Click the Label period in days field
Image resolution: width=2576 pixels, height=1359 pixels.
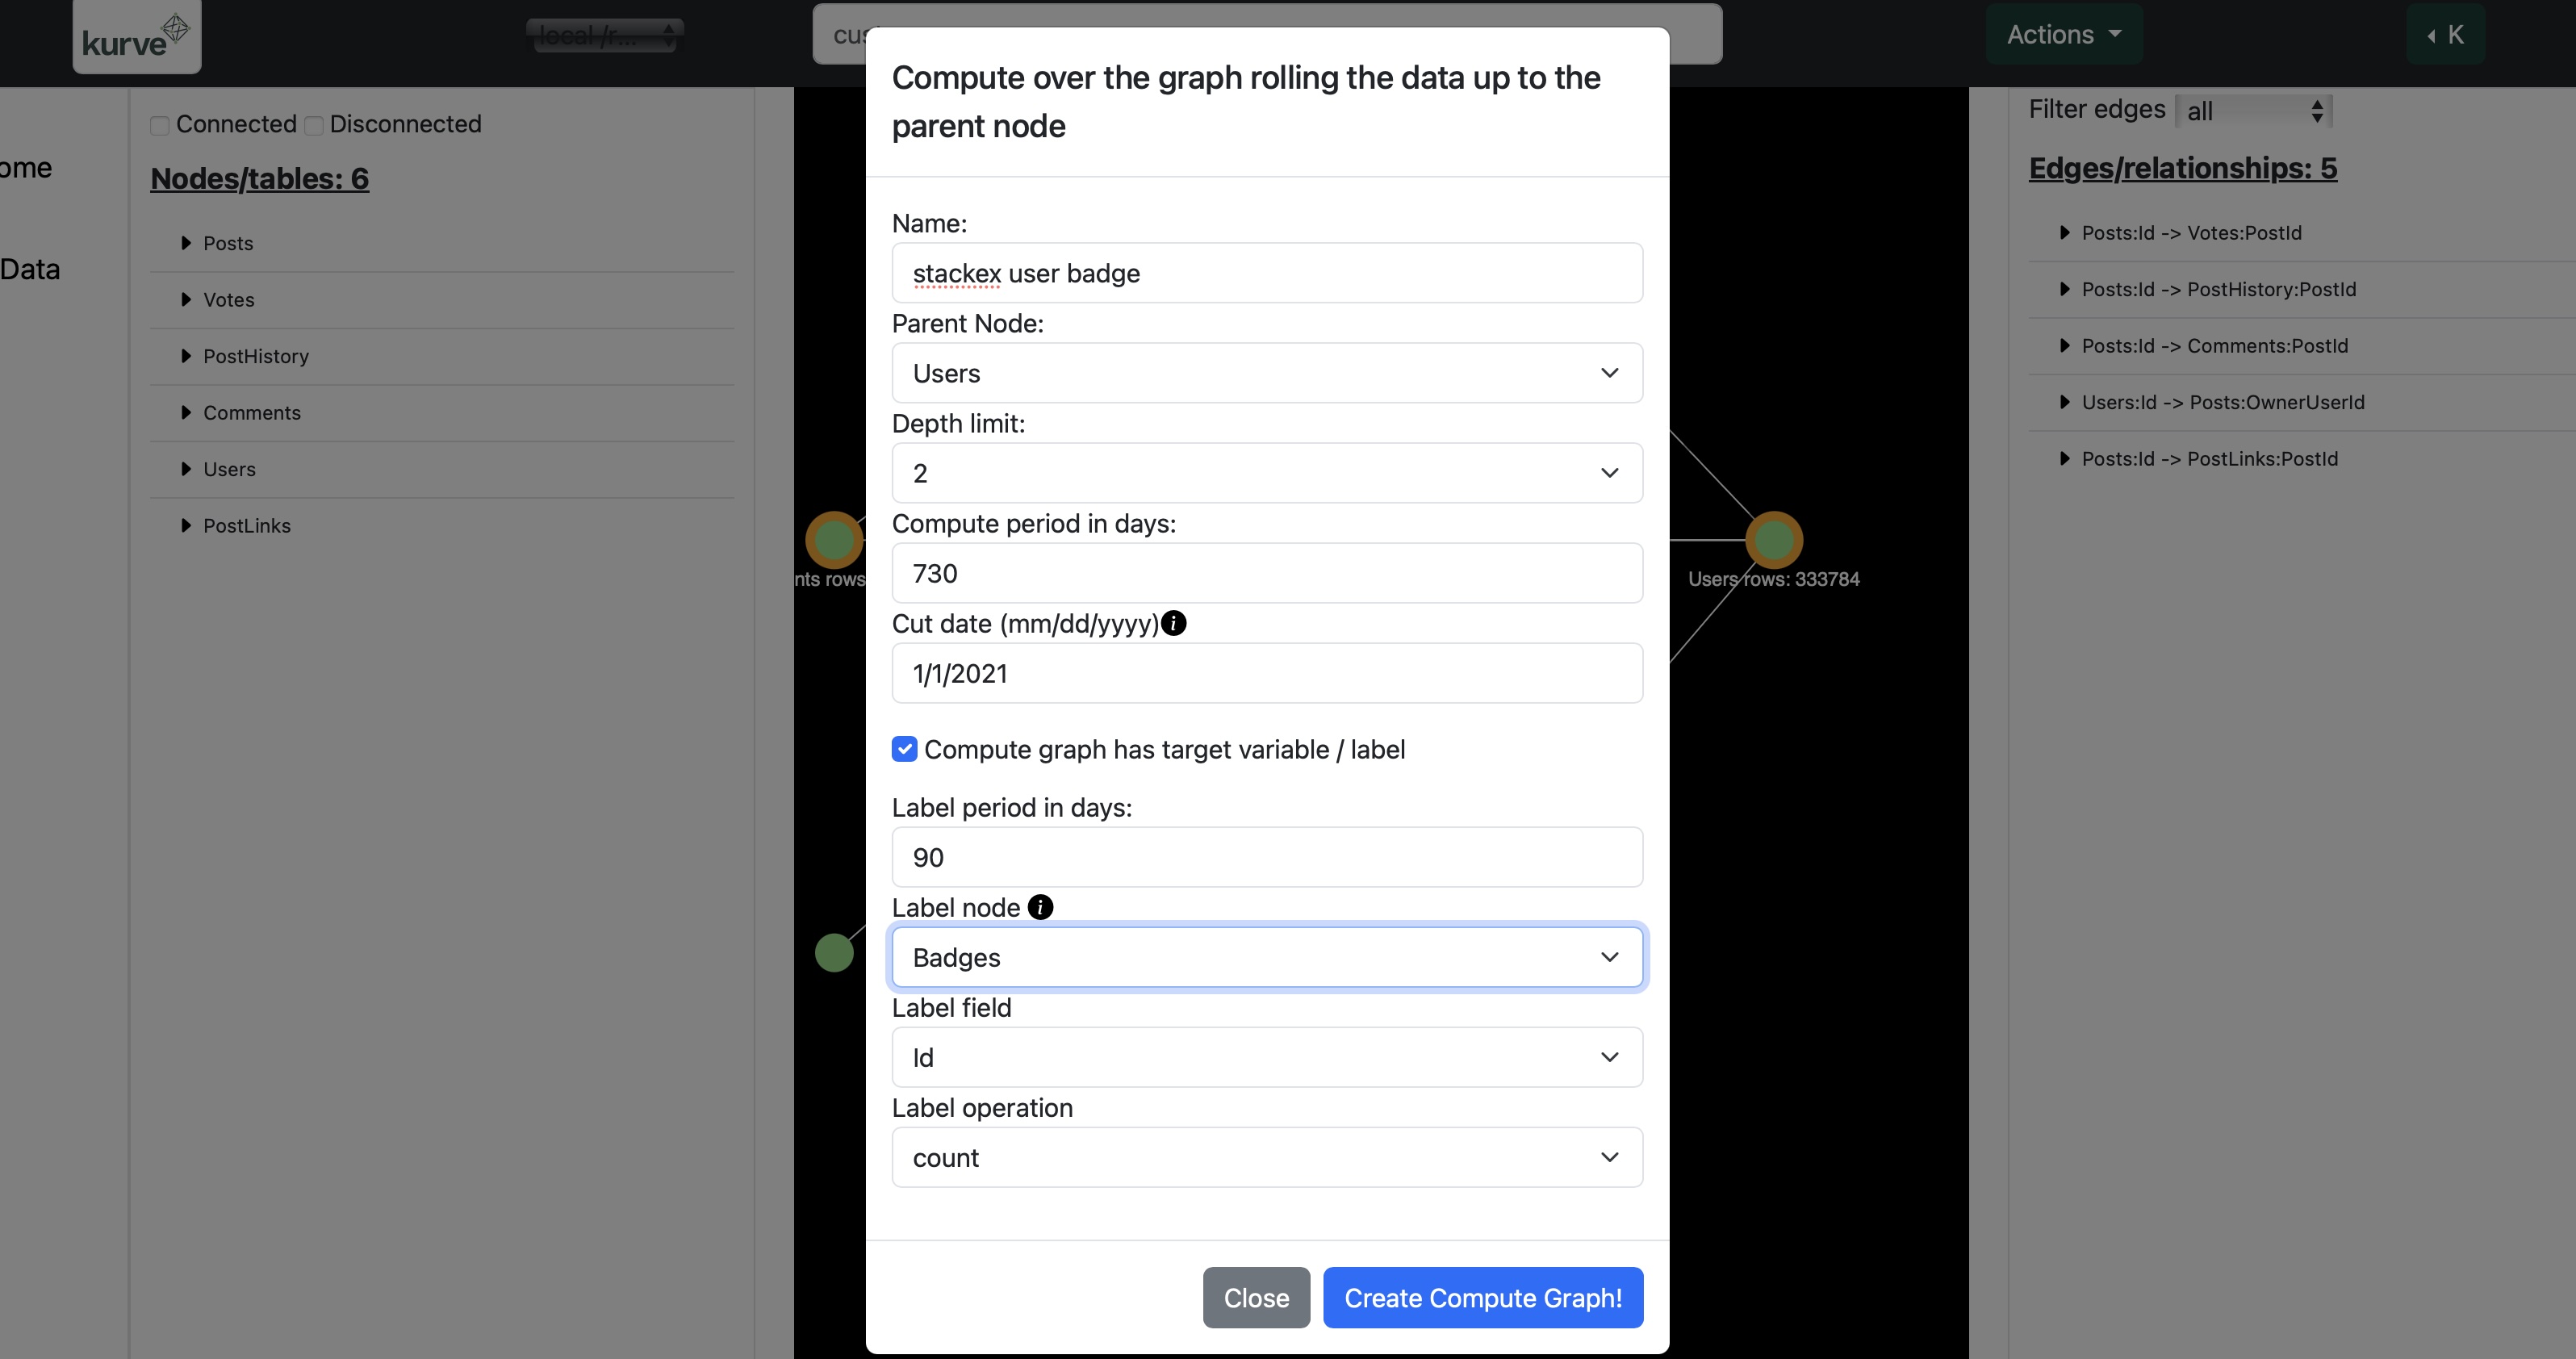click(x=1267, y=857)
